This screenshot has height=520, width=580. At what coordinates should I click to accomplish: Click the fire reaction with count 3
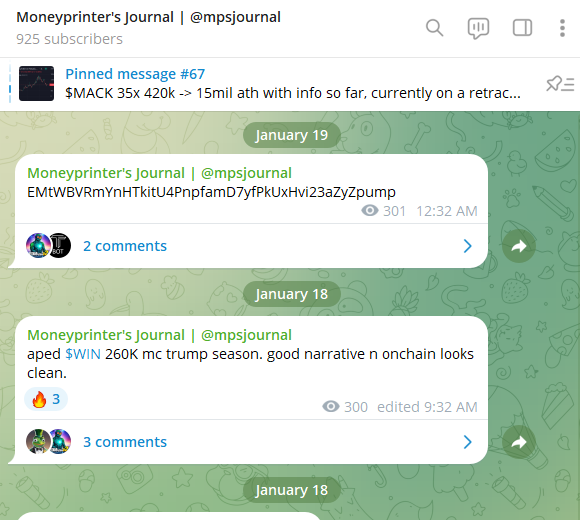(x=46, y=399)
